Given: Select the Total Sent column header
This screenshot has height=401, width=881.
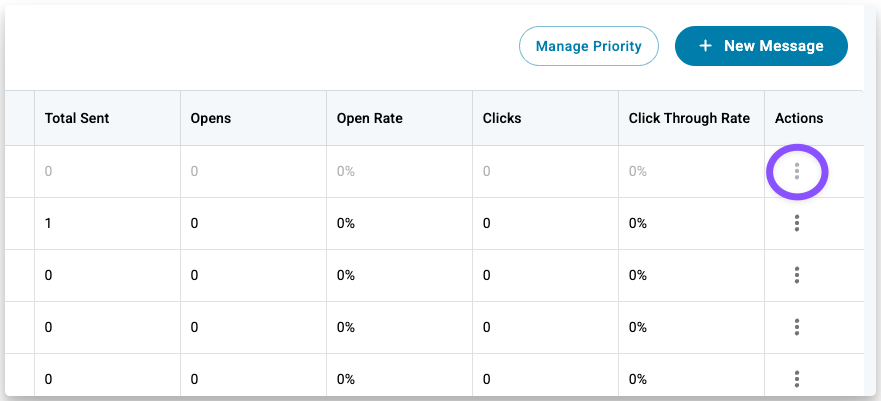Looking at the screenshot, I should pyautogui.click(x=77, y=118).
